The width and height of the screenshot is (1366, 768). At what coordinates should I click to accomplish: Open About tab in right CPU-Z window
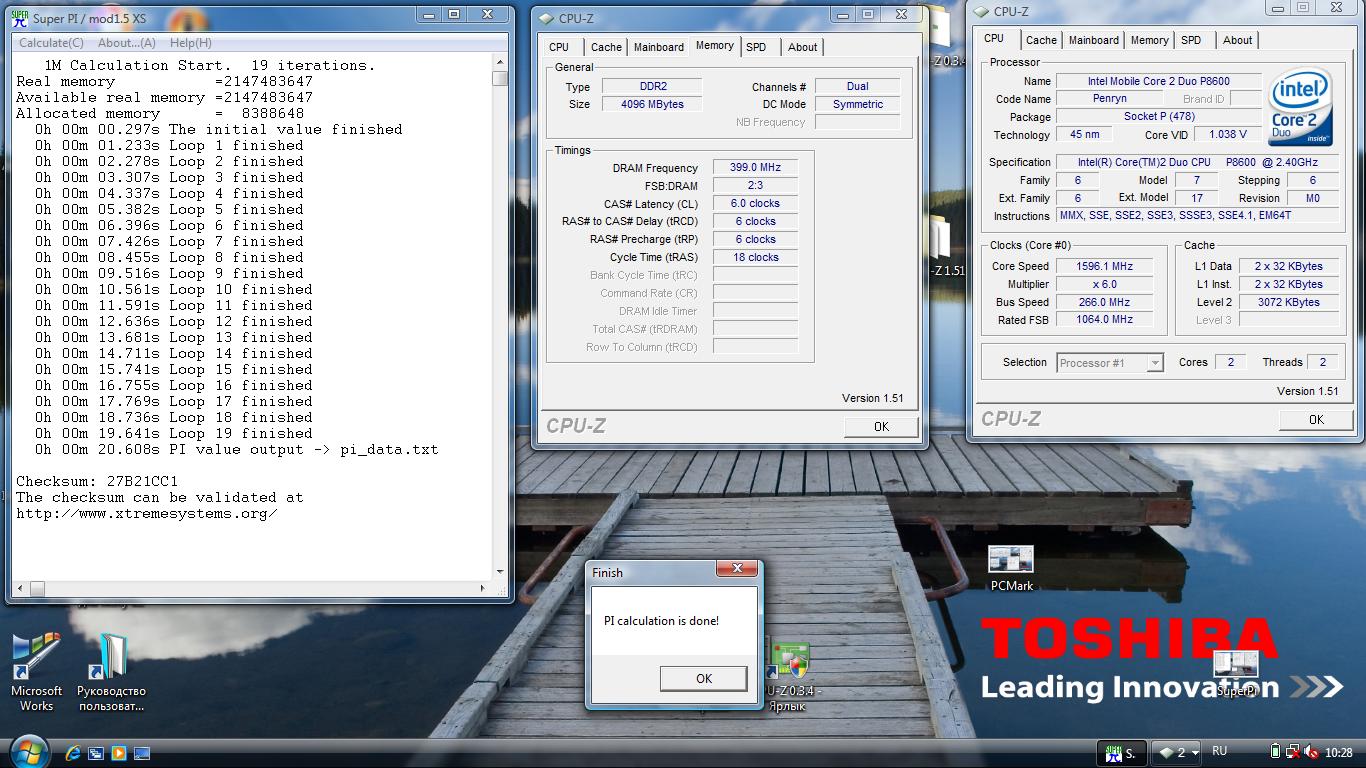click(1237, 40)
